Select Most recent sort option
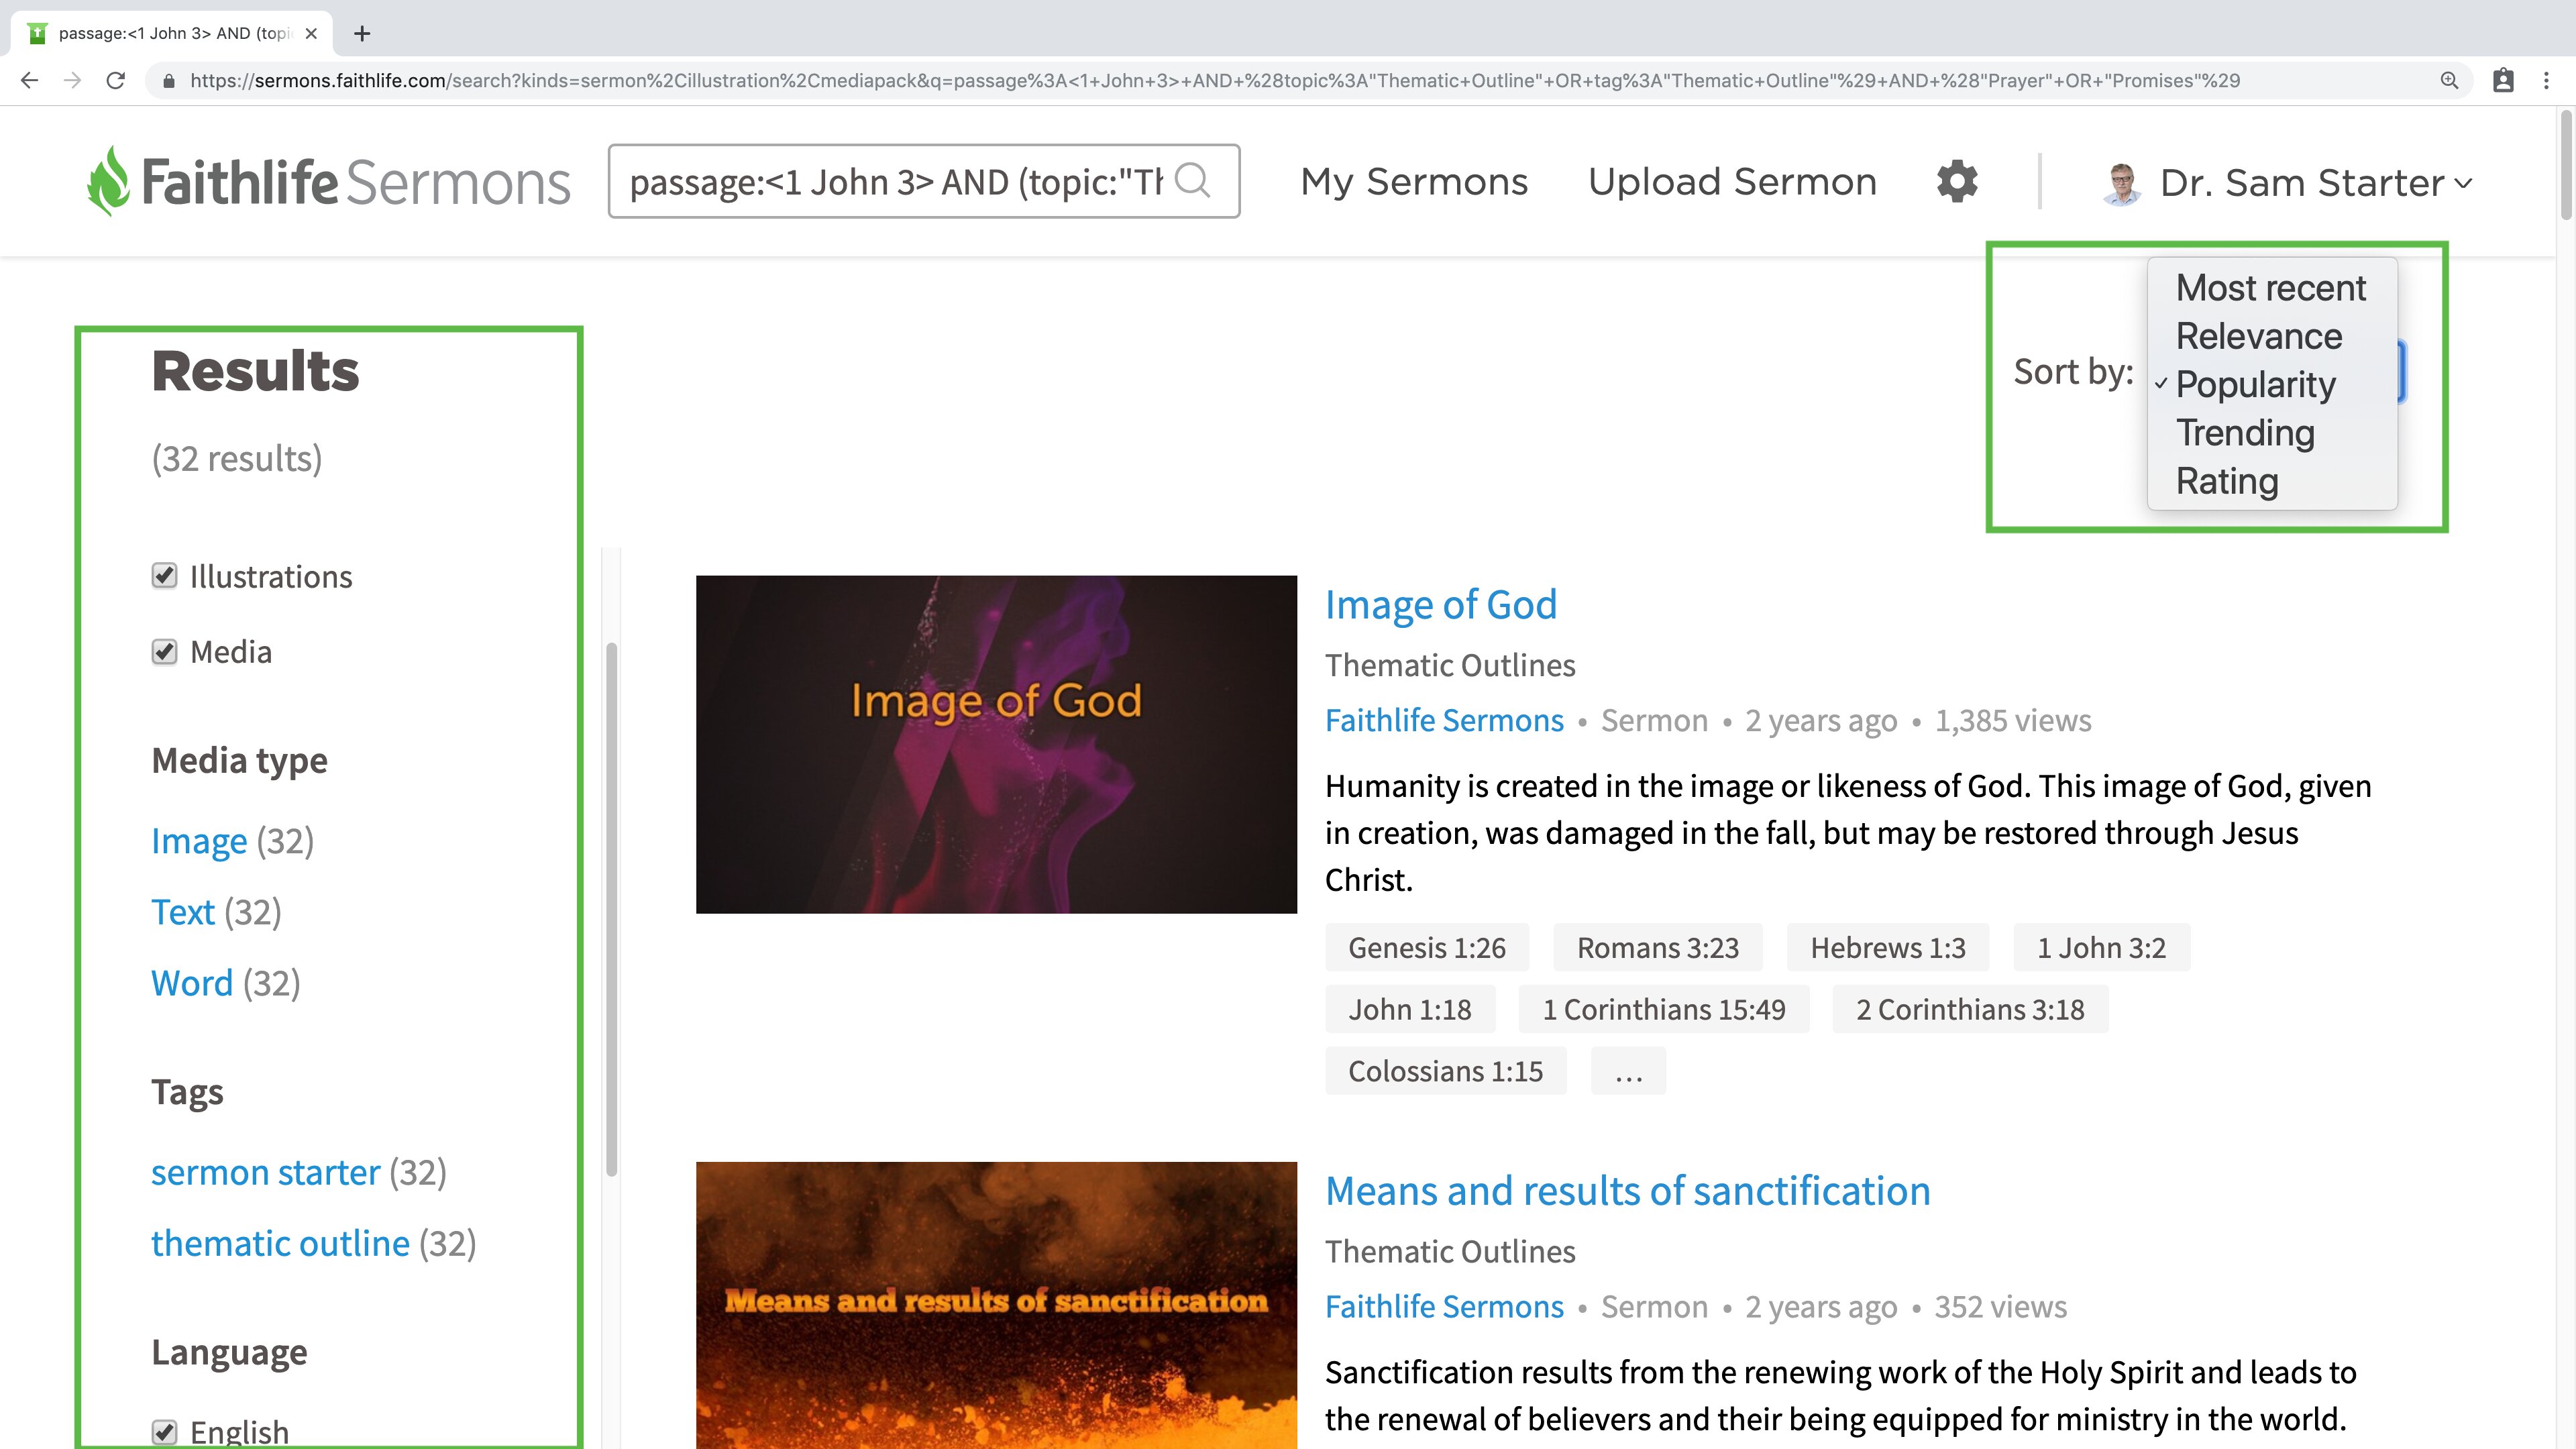This screenshot has height=1449, width=2576. pos(2271,288)
